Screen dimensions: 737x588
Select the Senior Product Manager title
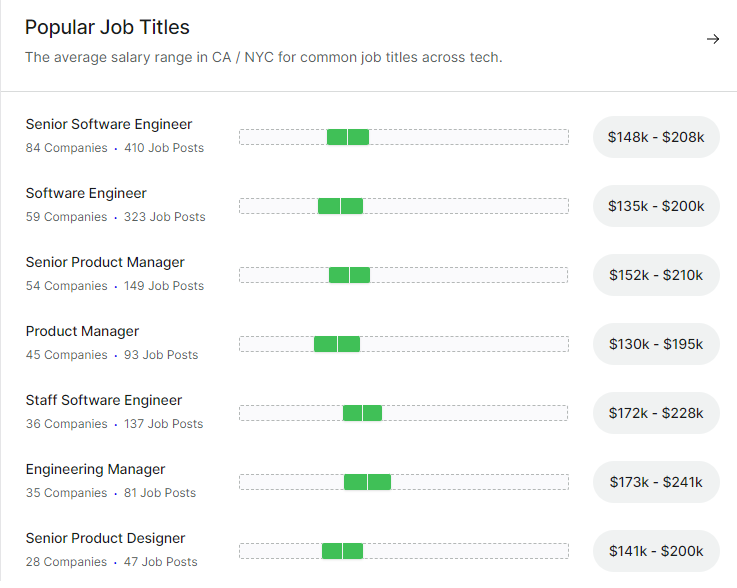(x=105, y=262)
